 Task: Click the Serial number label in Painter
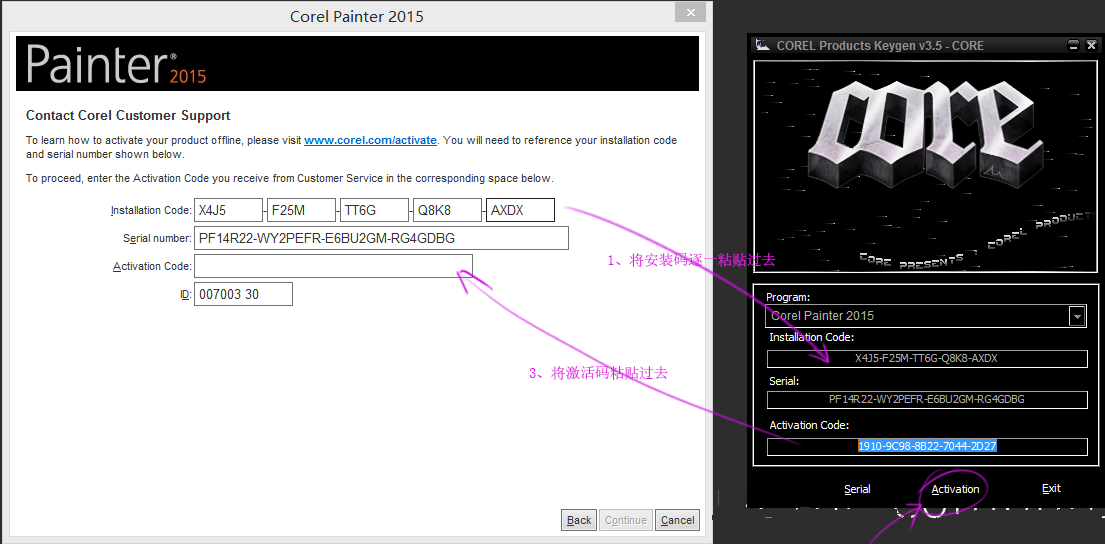point(157,239)
